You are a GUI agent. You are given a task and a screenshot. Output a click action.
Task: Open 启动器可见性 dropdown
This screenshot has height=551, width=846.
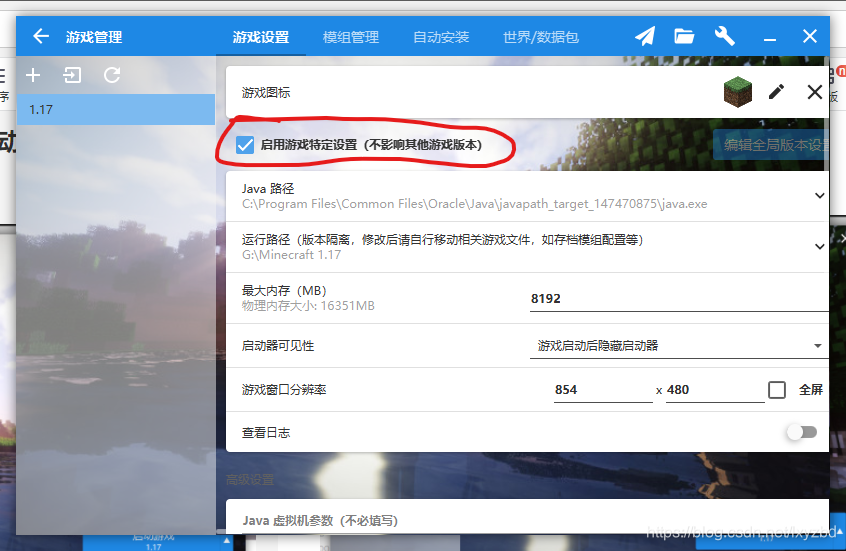(x=679, y=346)
